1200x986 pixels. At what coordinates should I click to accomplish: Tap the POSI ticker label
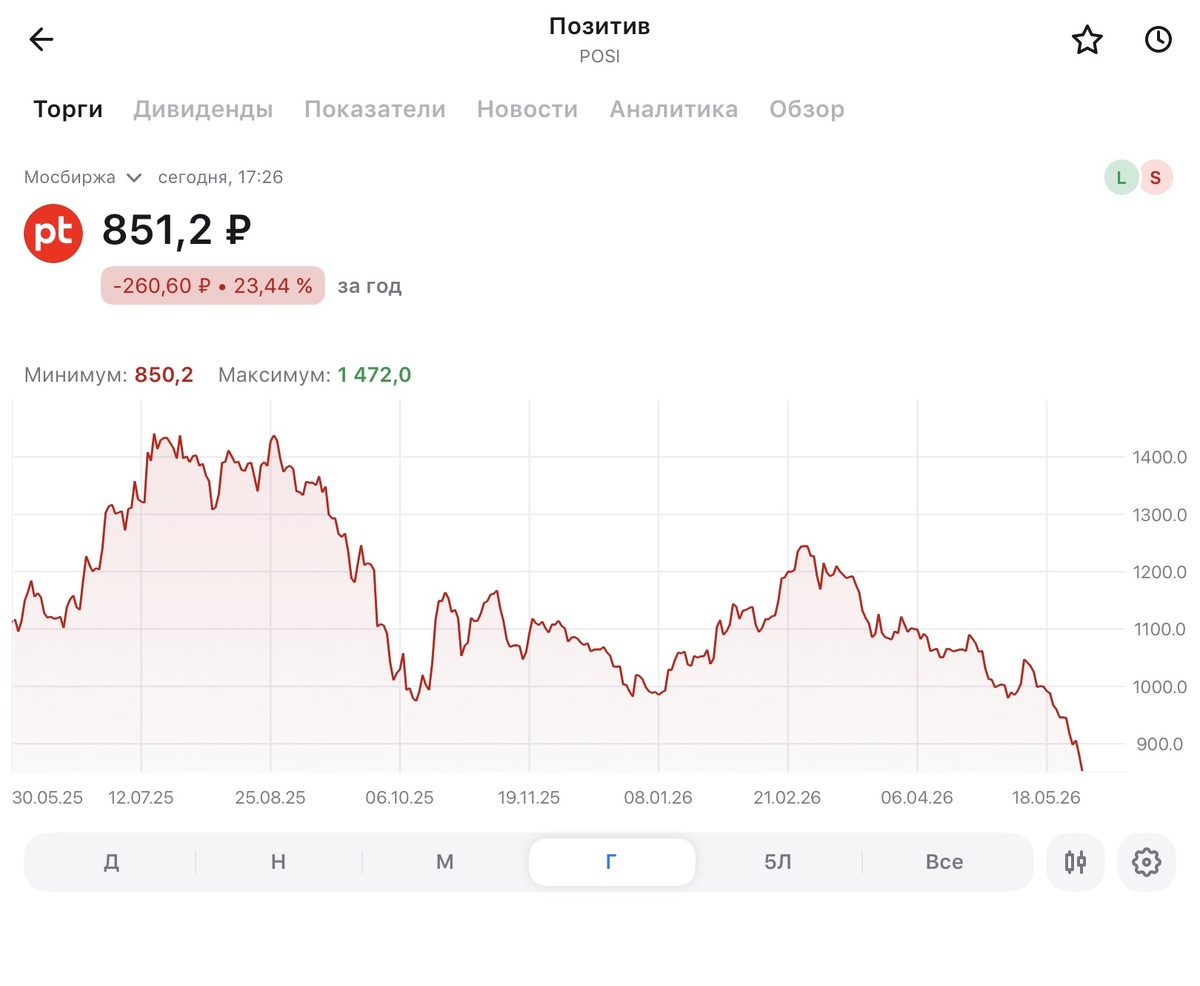(600, 57)
